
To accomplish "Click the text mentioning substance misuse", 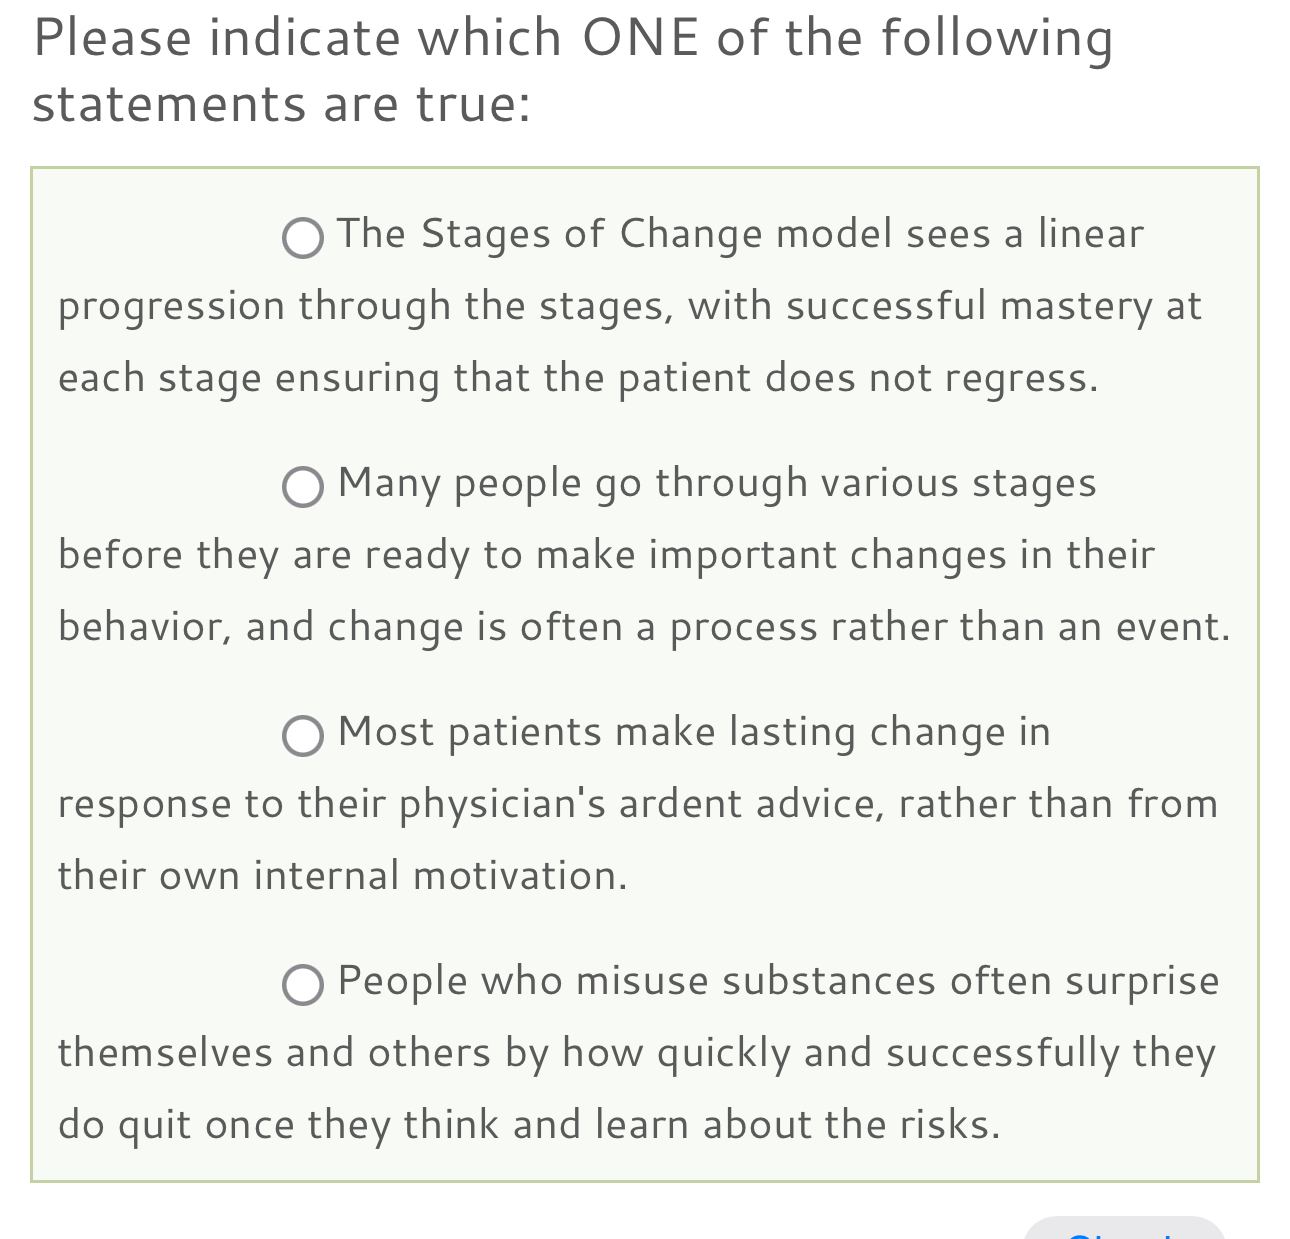I will (x=778, y=981).
